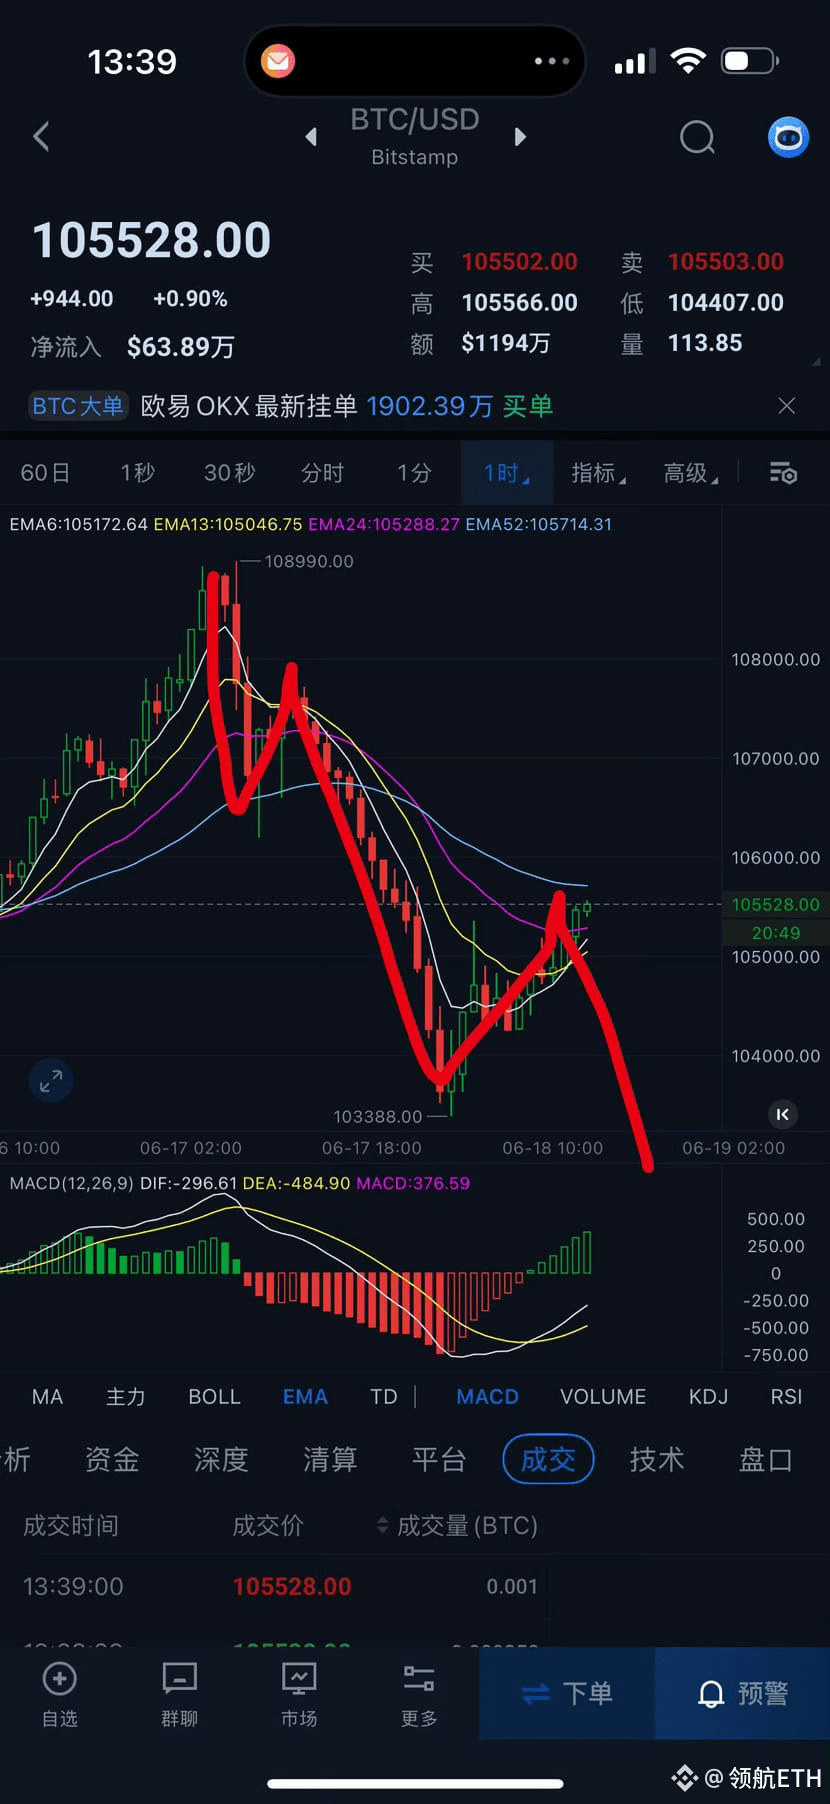Toggle the BOLL indicator
This screenshot has height=1804, width=830.
point(214,1397)
